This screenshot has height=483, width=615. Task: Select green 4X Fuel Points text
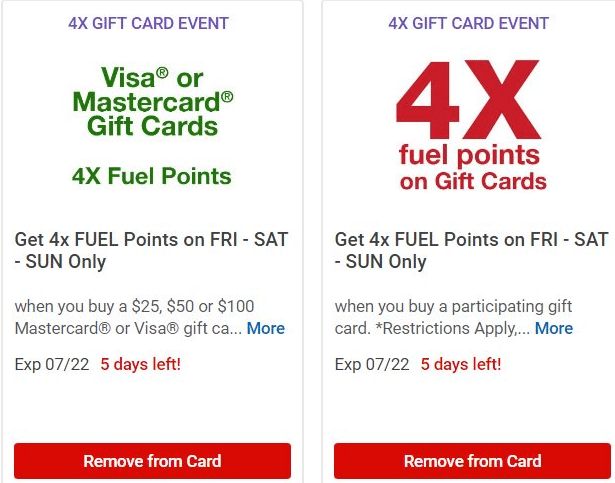pos(152,176)
